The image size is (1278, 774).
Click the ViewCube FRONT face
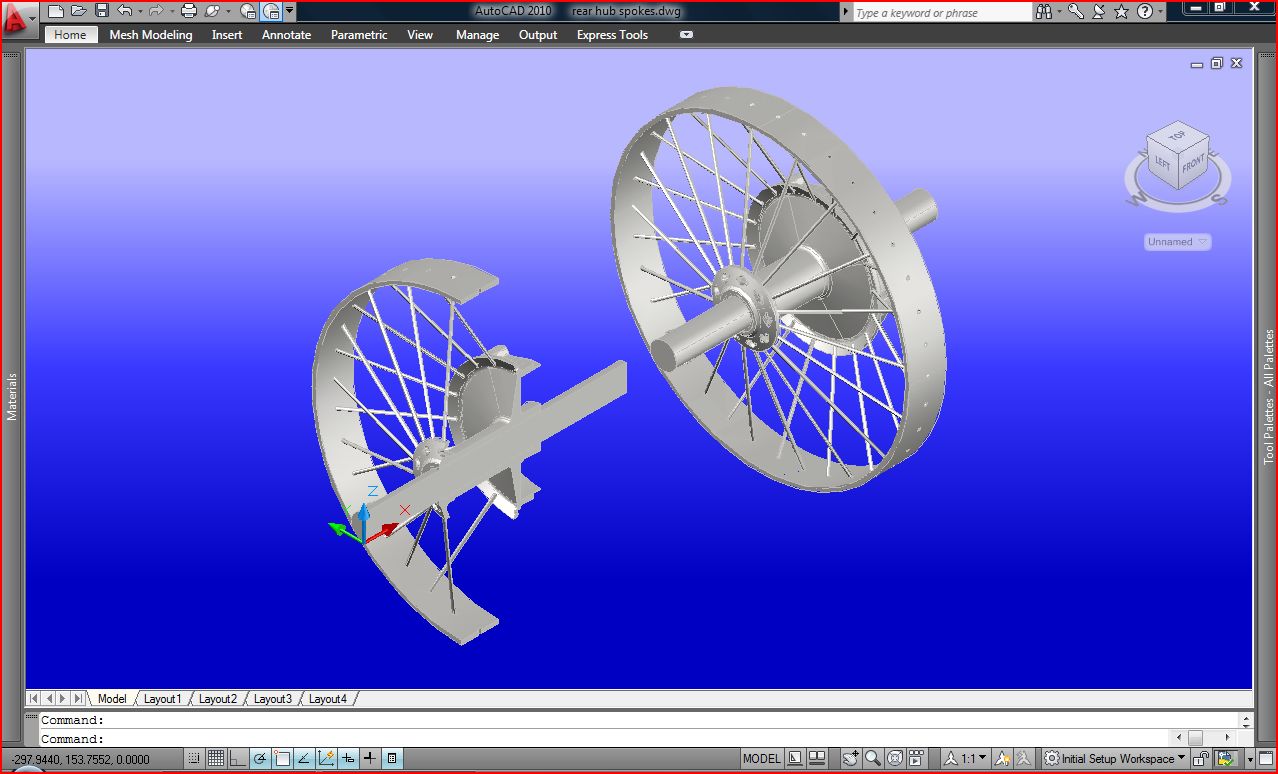pyautogui.click(x=1194, y=165)
